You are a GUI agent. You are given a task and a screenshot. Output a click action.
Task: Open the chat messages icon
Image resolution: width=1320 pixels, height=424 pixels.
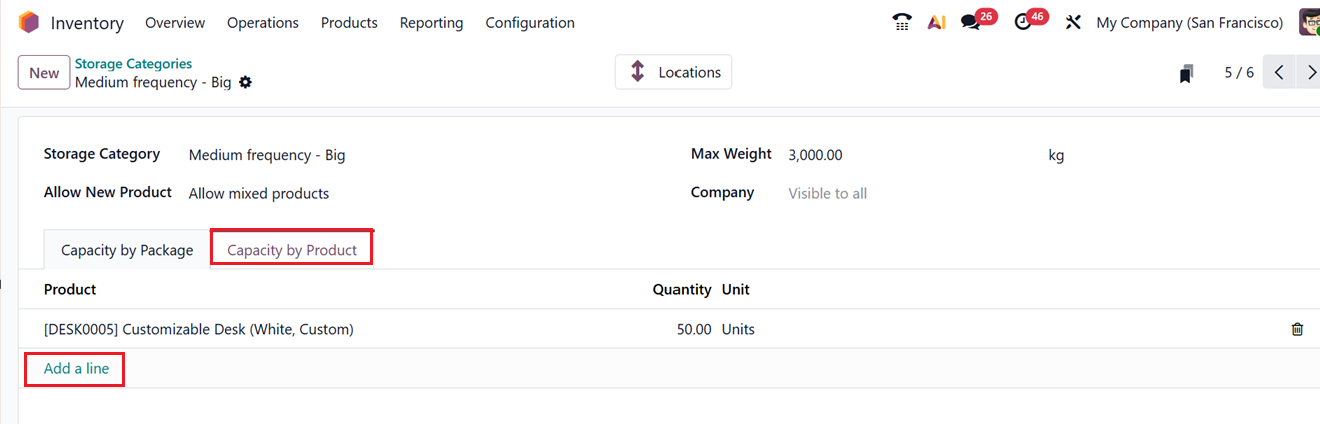click(970, 22)
